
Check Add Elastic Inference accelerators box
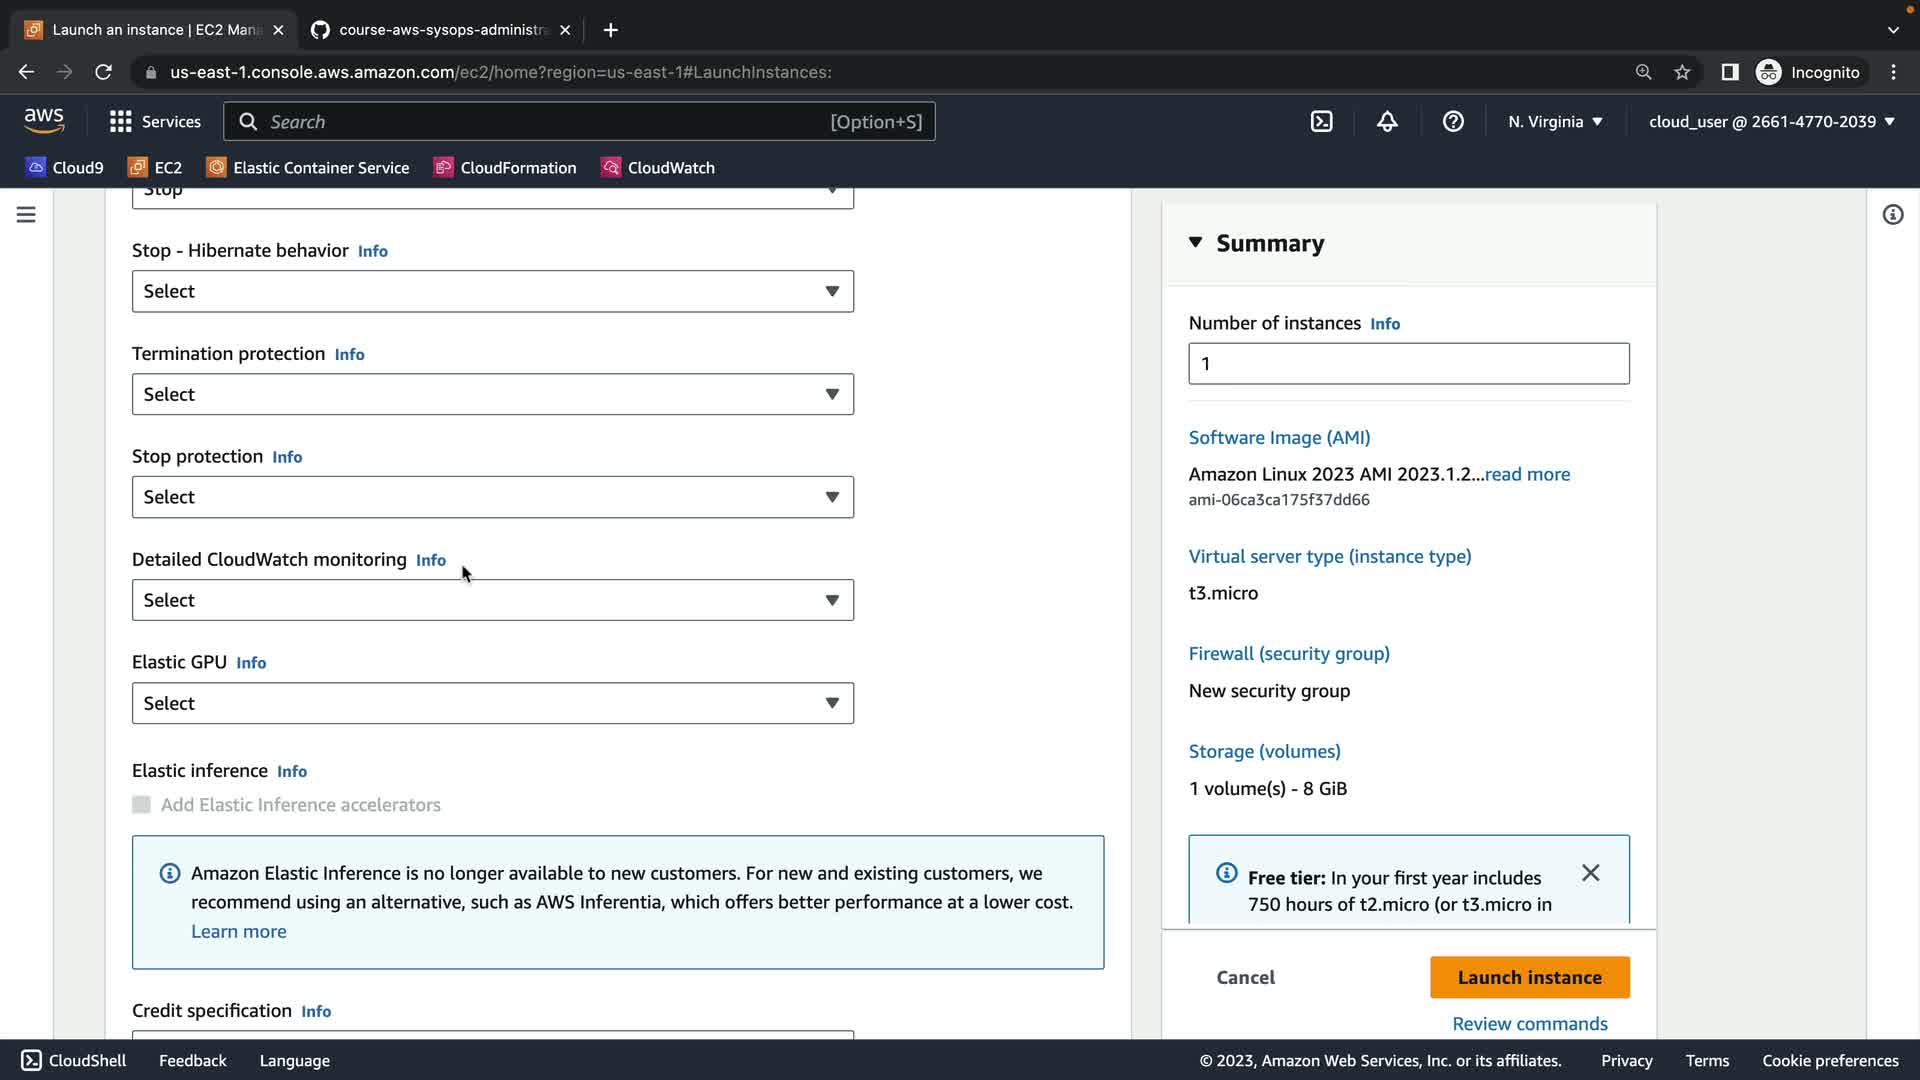(x=142, y=805)
